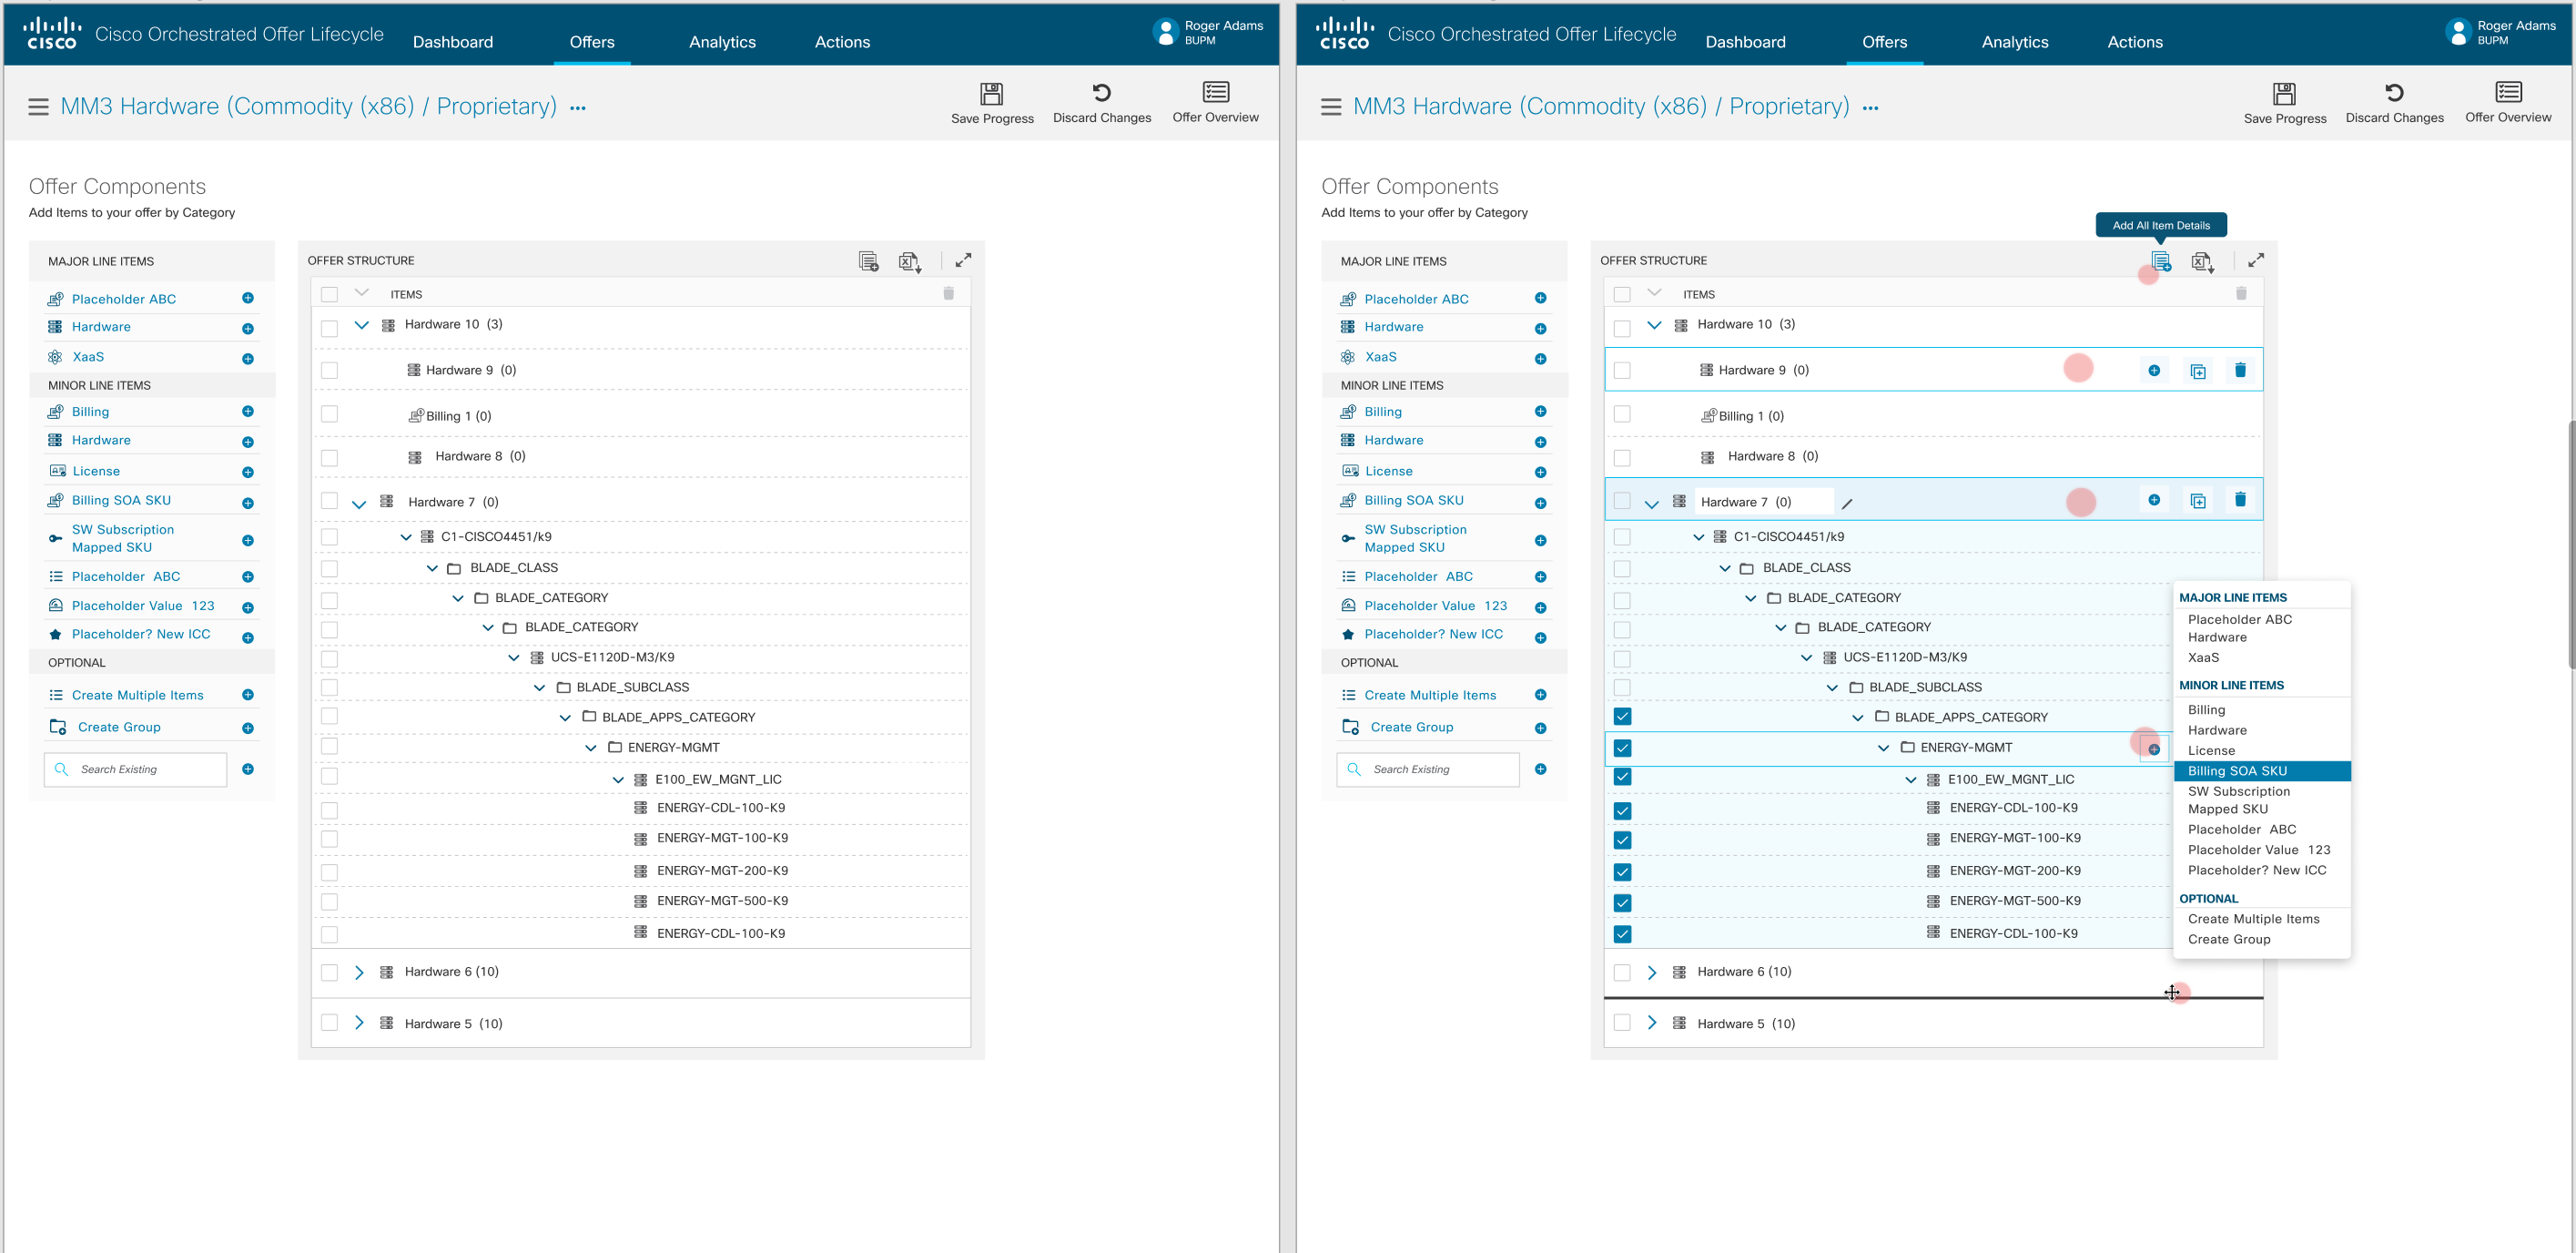Viewport: 2576px width, 1253px height.
Task: Choose Create Multiple Items in the popup menu
Action: click(2253, 919)
